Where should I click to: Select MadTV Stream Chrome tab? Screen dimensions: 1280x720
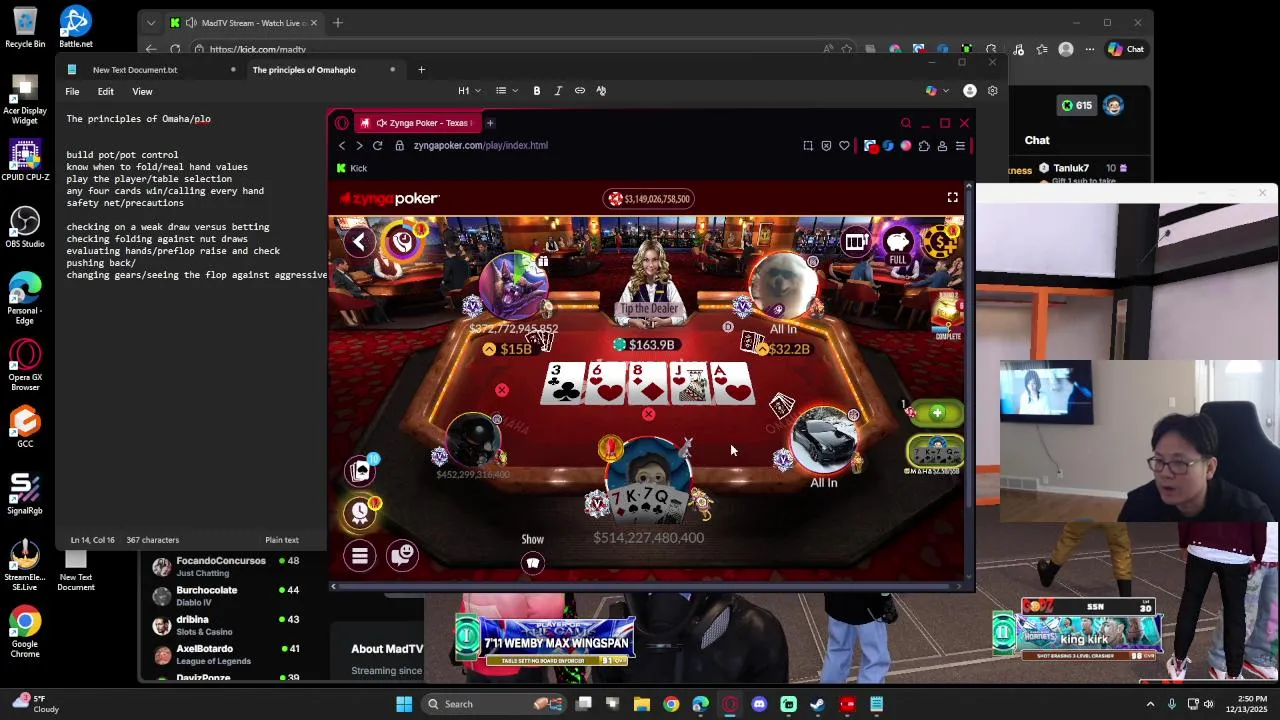coord(244,23)
